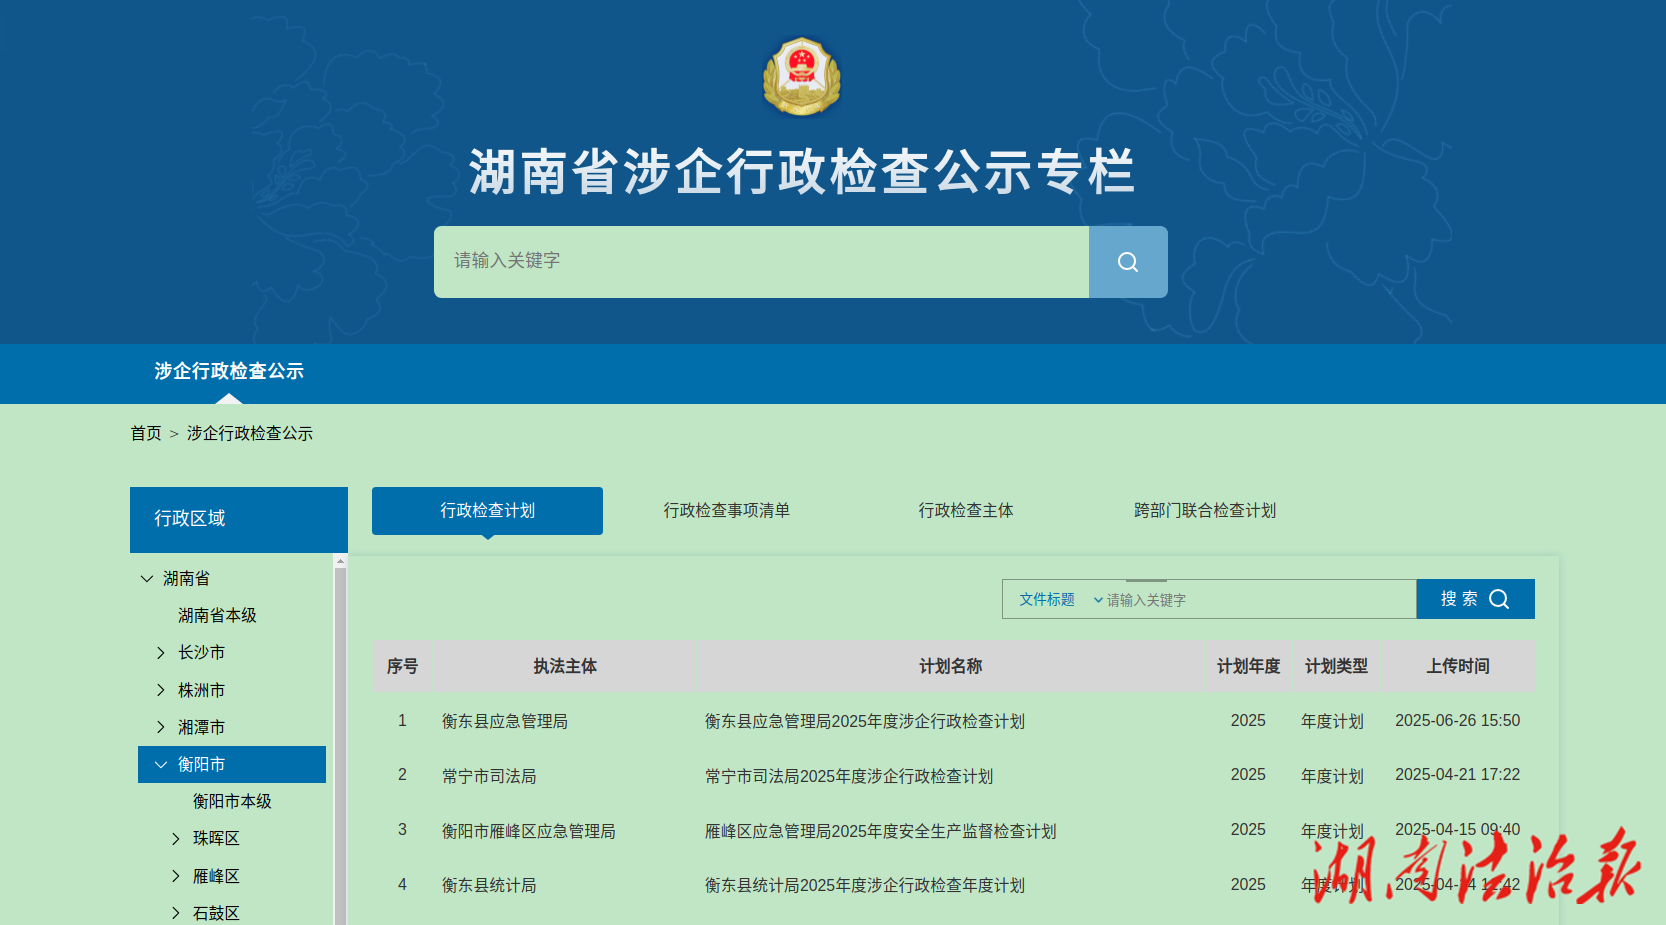Click the search icon inside the 搜索 button
1666x925 pixels.
coord(1498,598)
